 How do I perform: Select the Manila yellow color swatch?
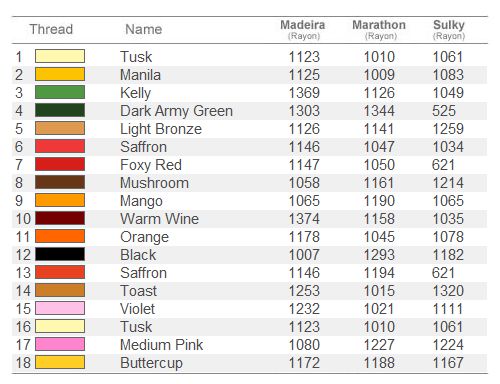pyautogui.click(x=60, y=74)
